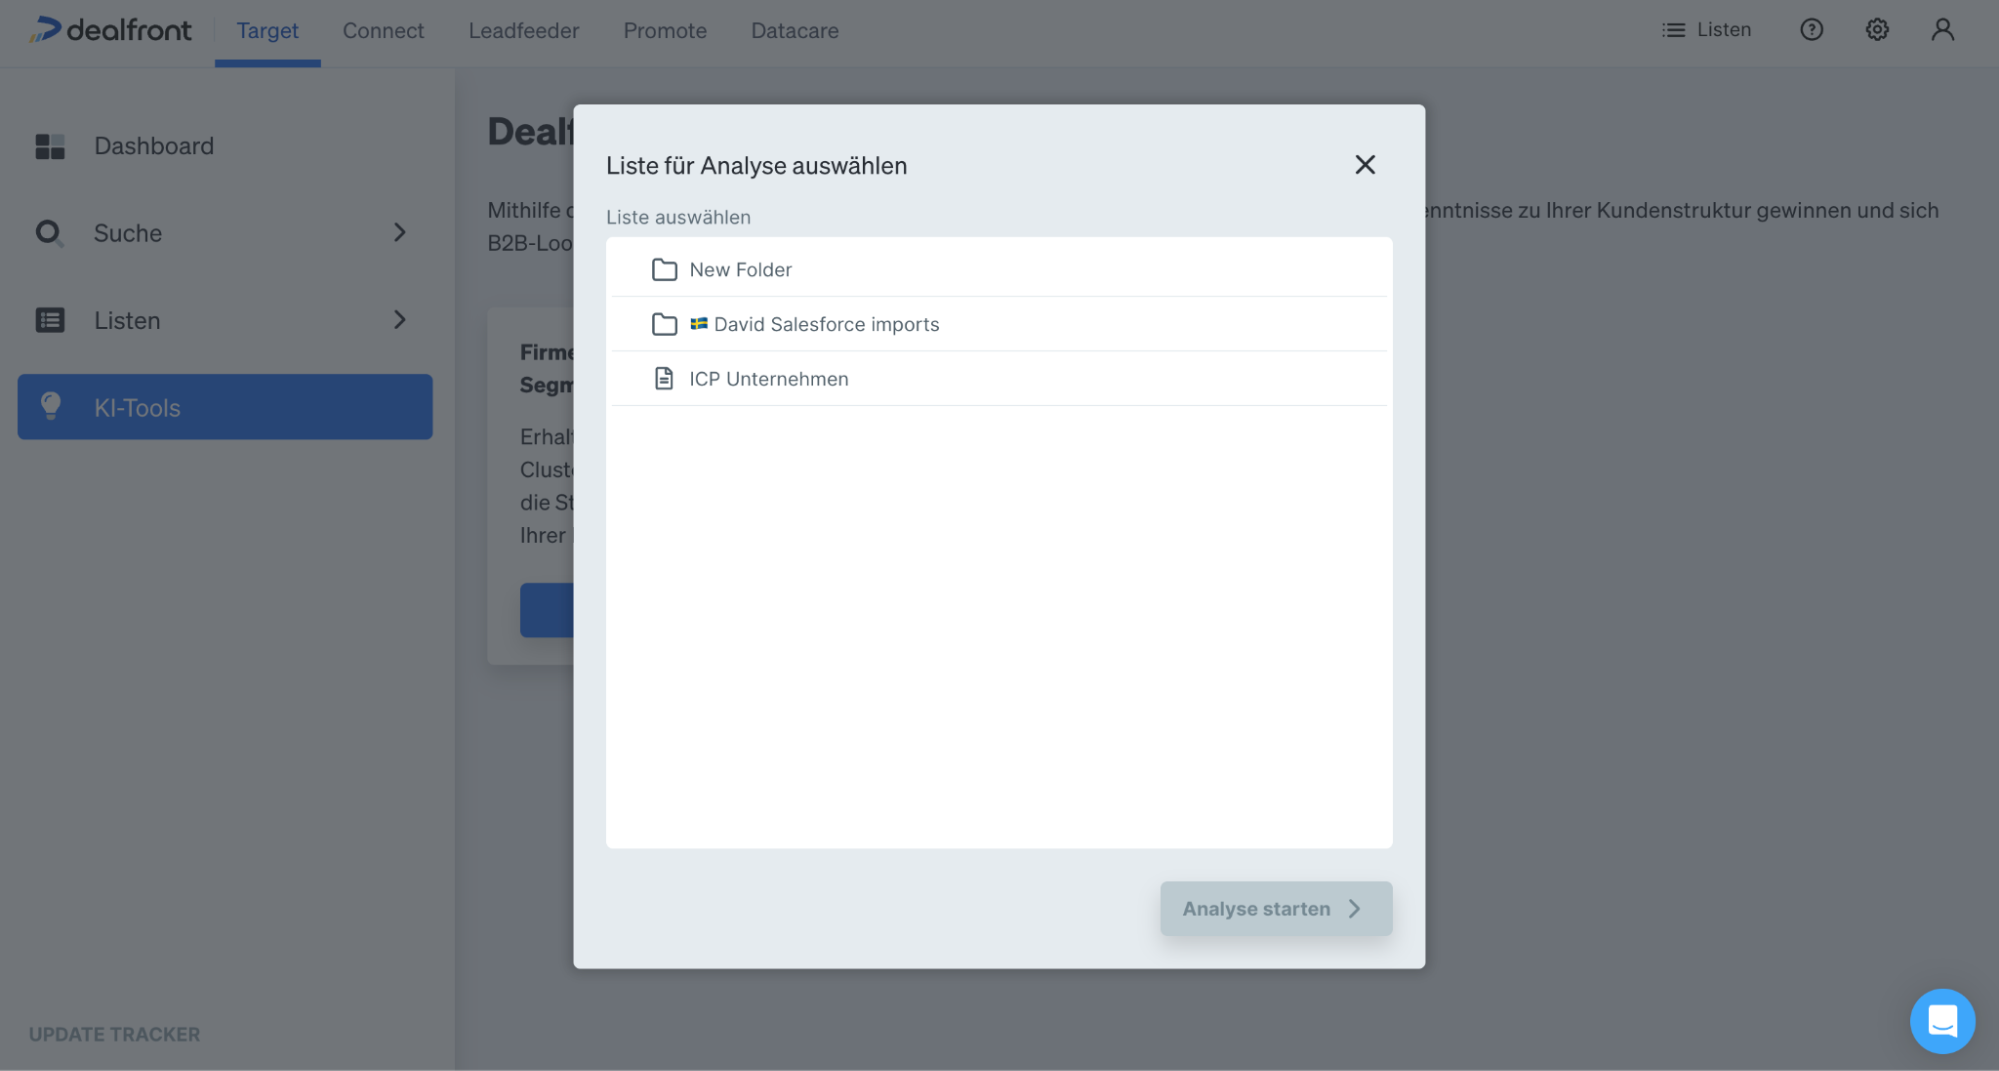Screen dimensions: 1999x1071
Task: Close the Liste für Analyse dialog
Action: point(1365,164)
